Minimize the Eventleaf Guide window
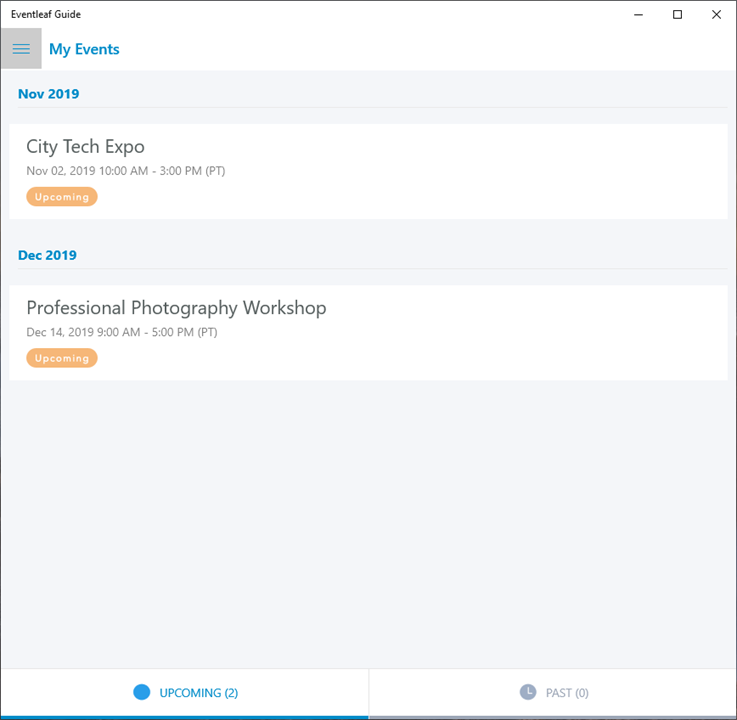 [x=638, y=15]
